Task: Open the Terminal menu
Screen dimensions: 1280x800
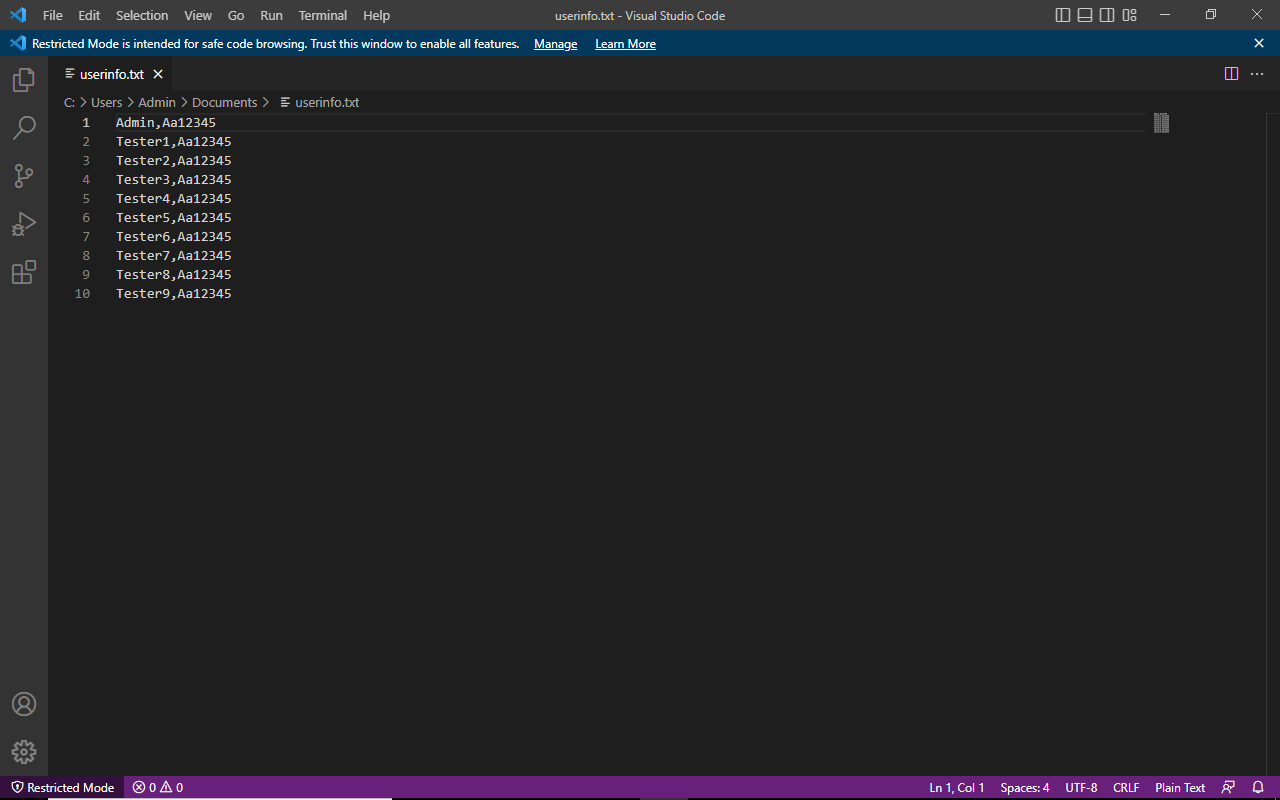Action: click(x=323, y=15)
